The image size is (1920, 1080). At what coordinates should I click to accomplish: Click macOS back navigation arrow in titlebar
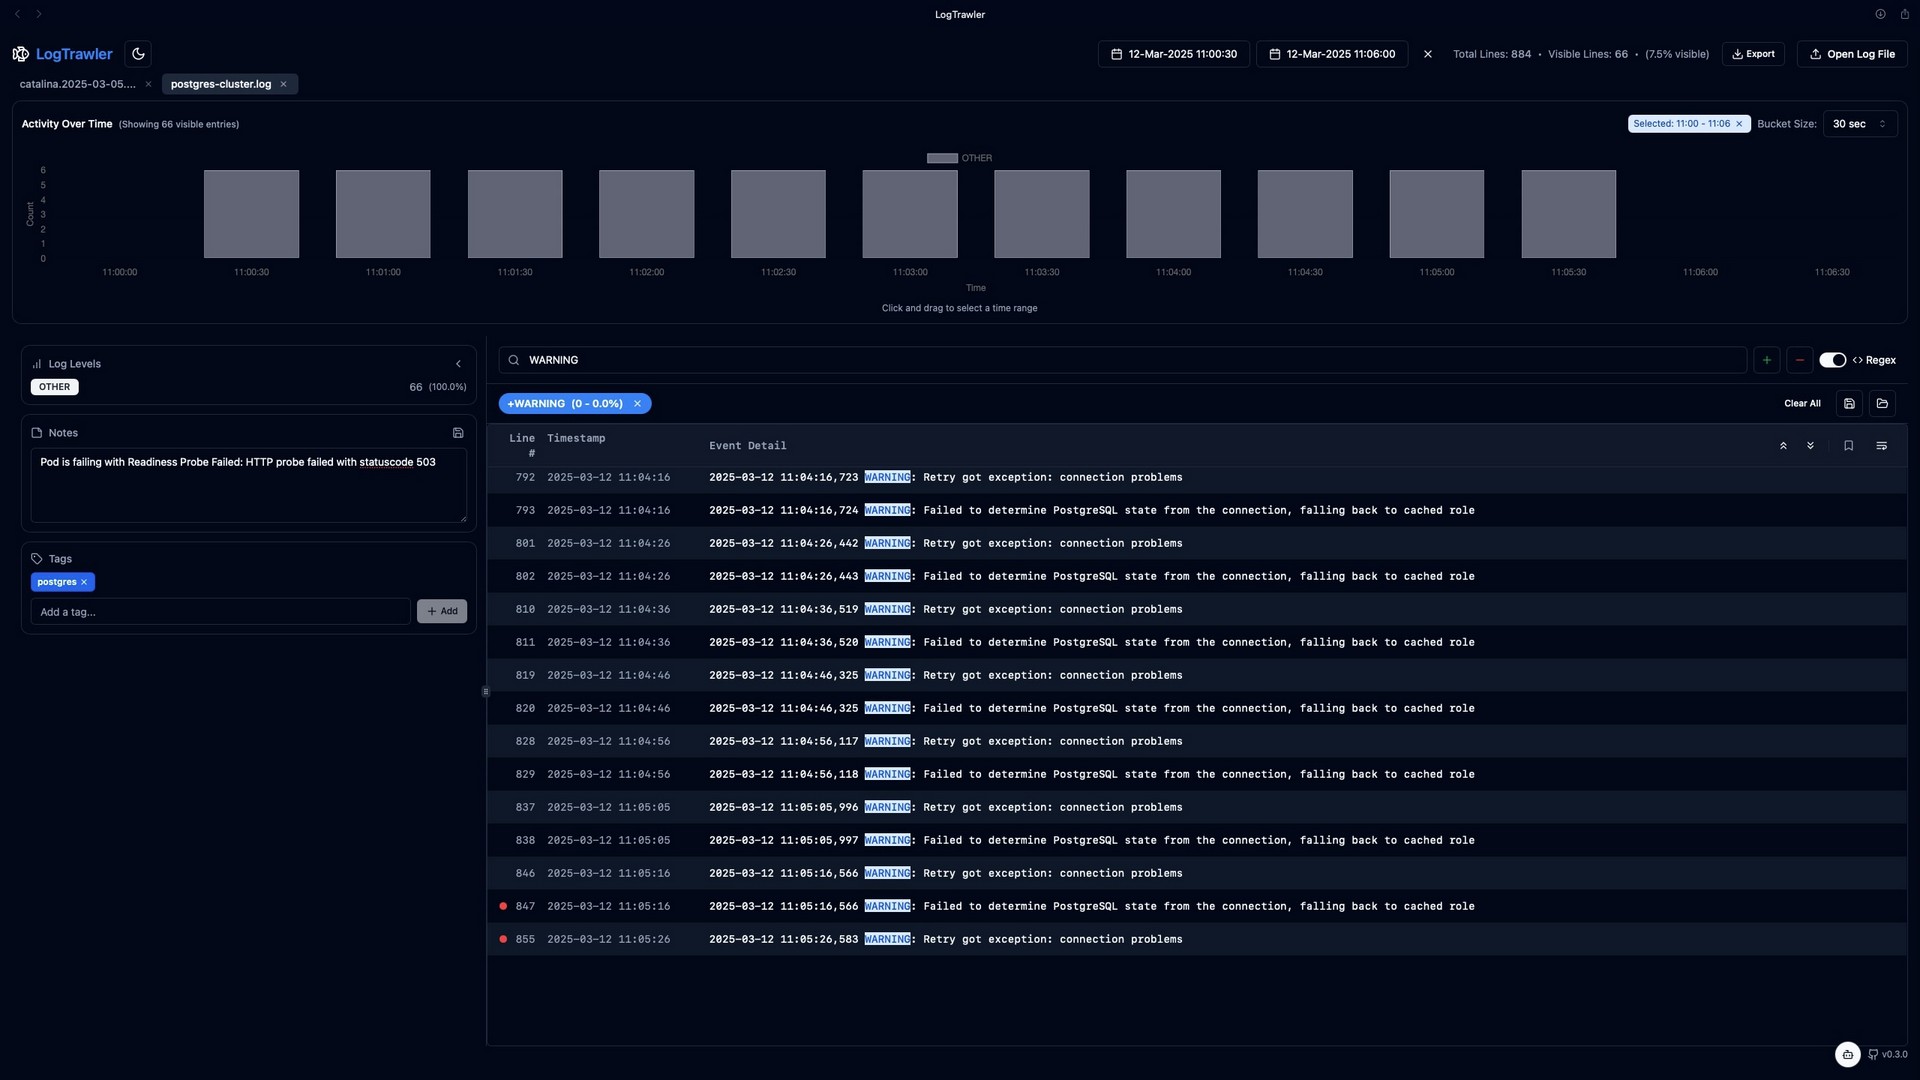tap(17, 14)
